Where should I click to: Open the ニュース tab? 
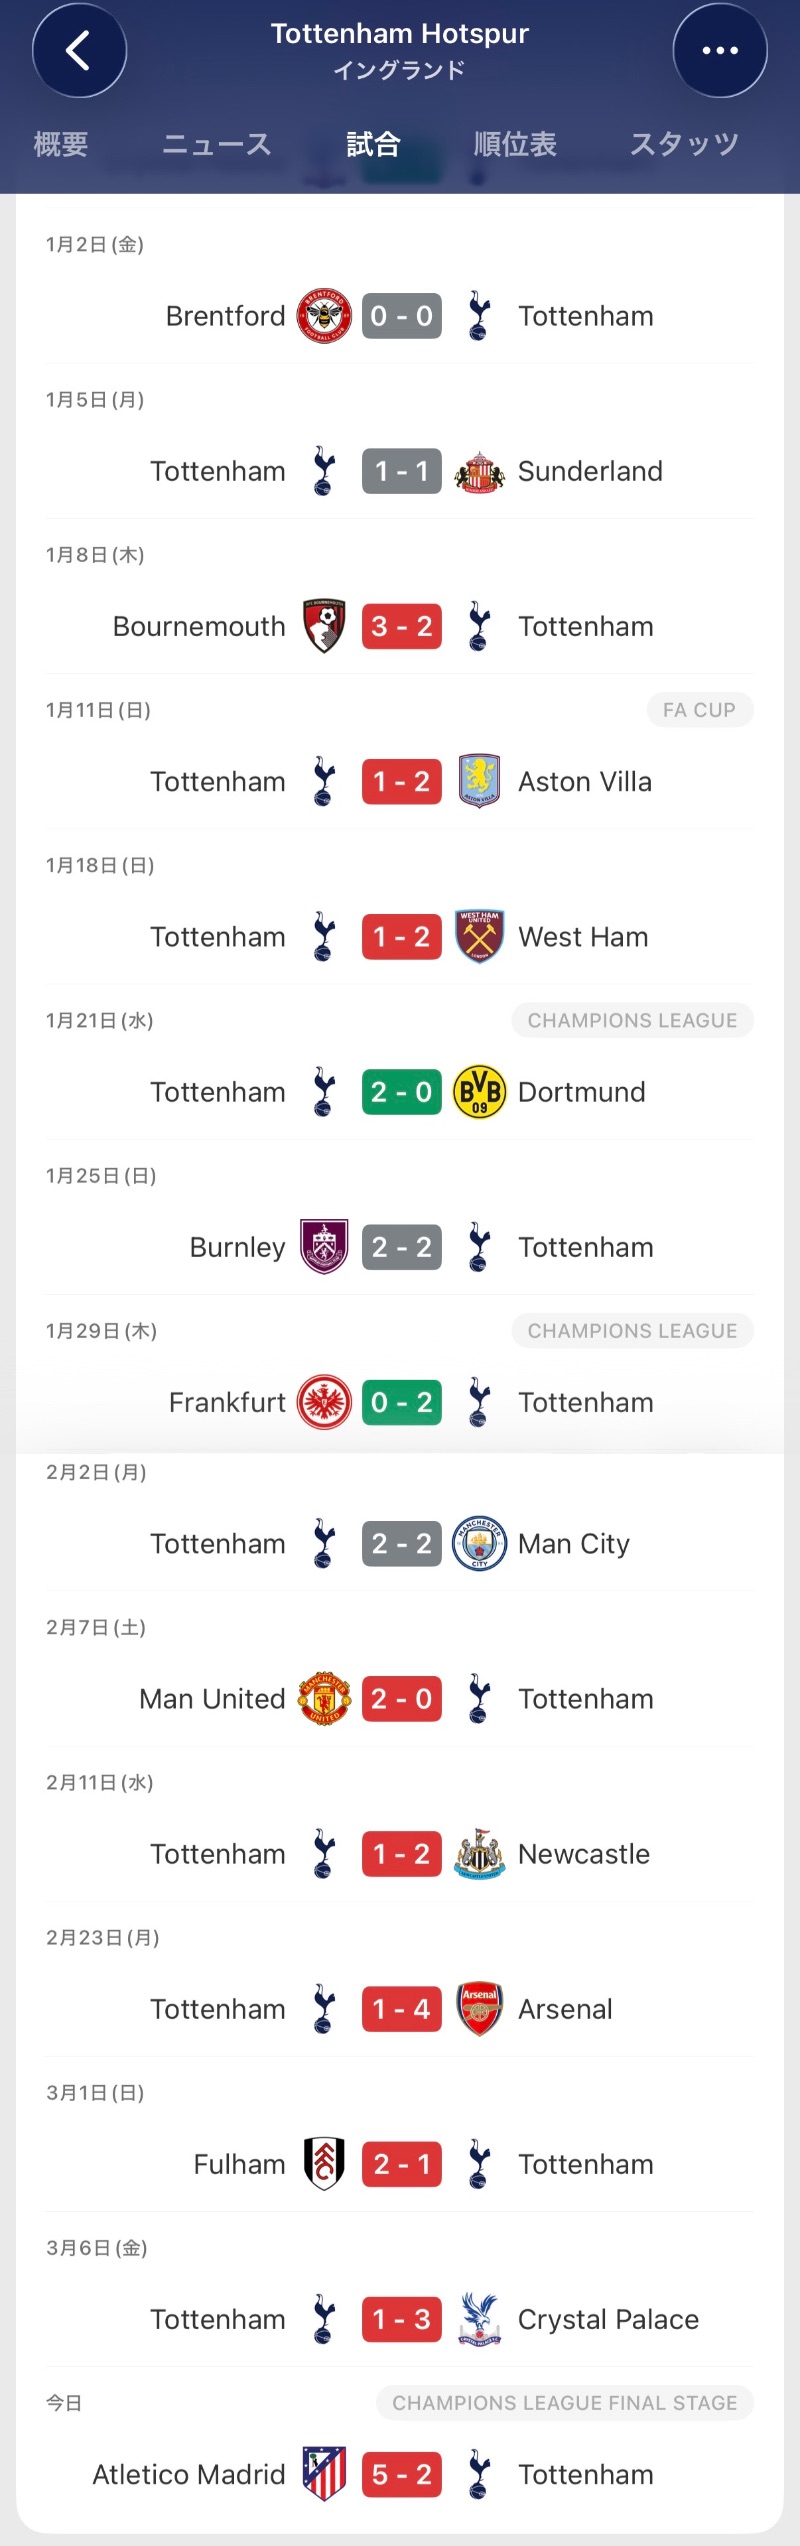click(x=217, y=144)
